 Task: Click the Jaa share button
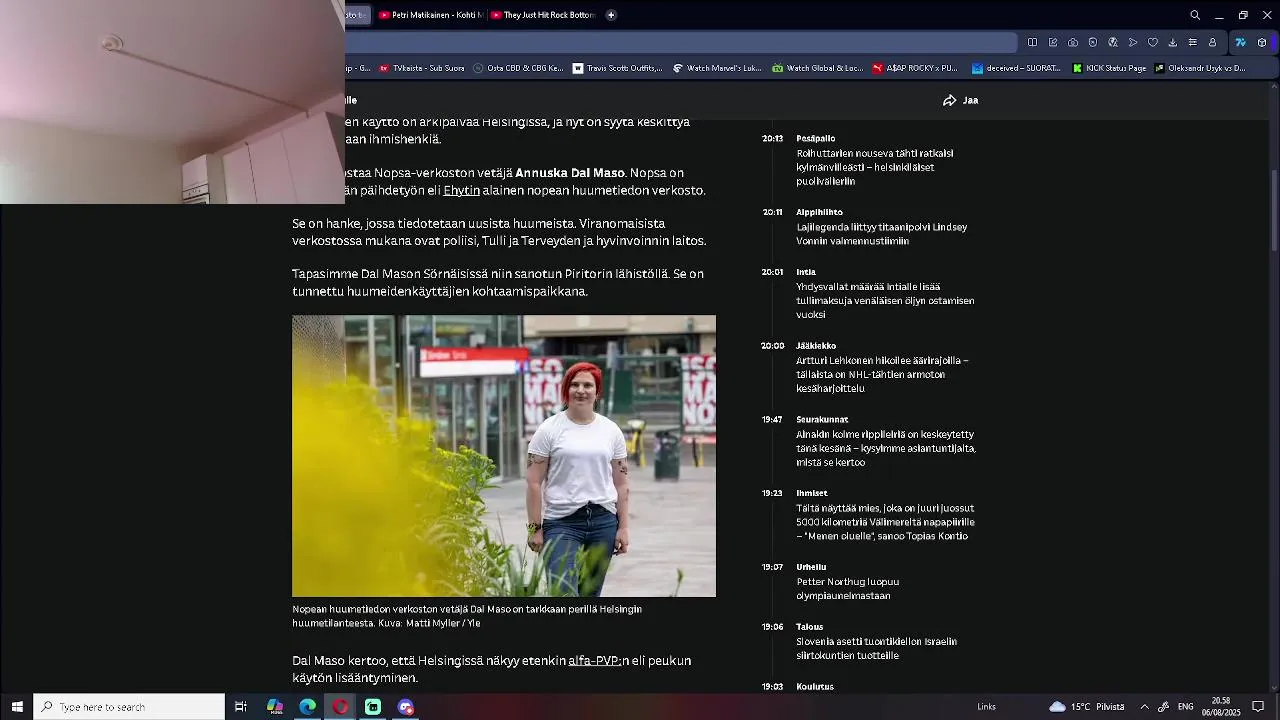(960, 100)
